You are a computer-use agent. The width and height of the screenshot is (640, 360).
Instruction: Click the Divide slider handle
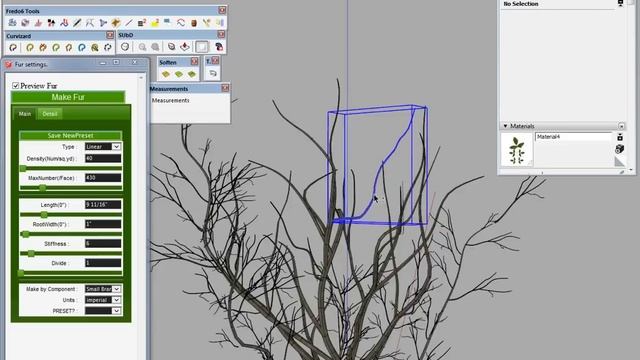click(21, 273)
